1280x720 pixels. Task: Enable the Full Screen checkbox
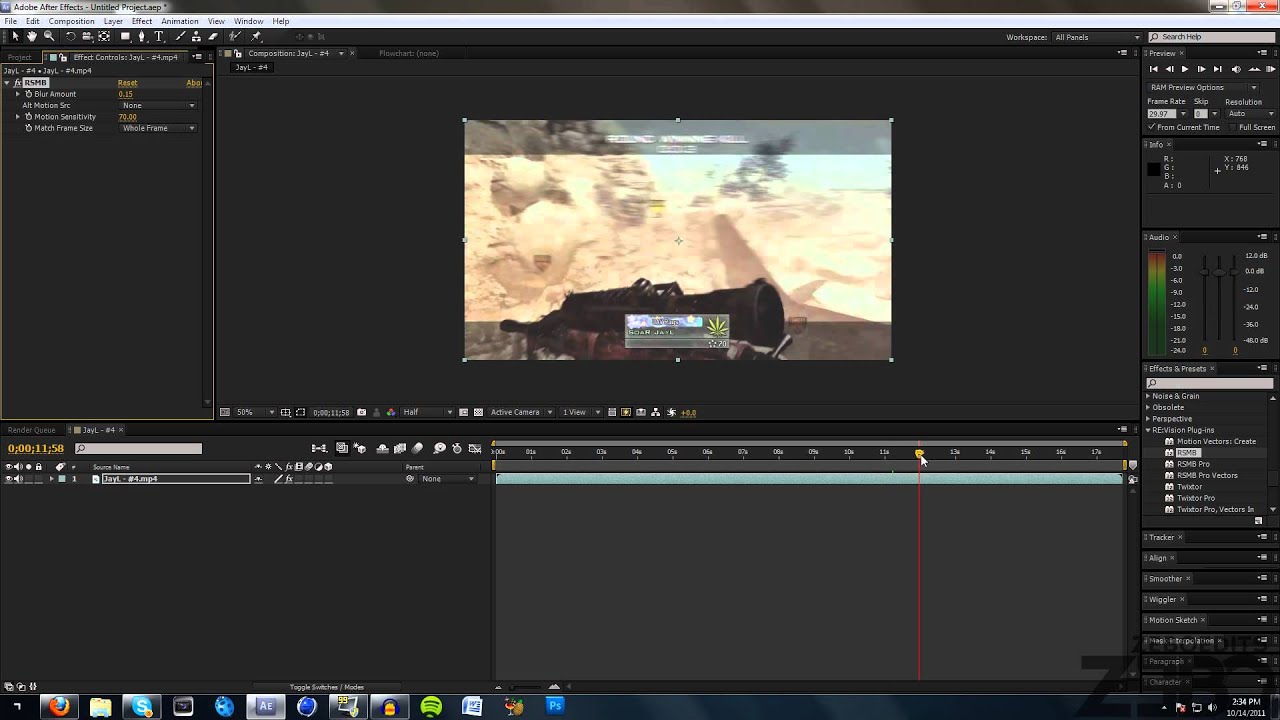point(1233,128)
